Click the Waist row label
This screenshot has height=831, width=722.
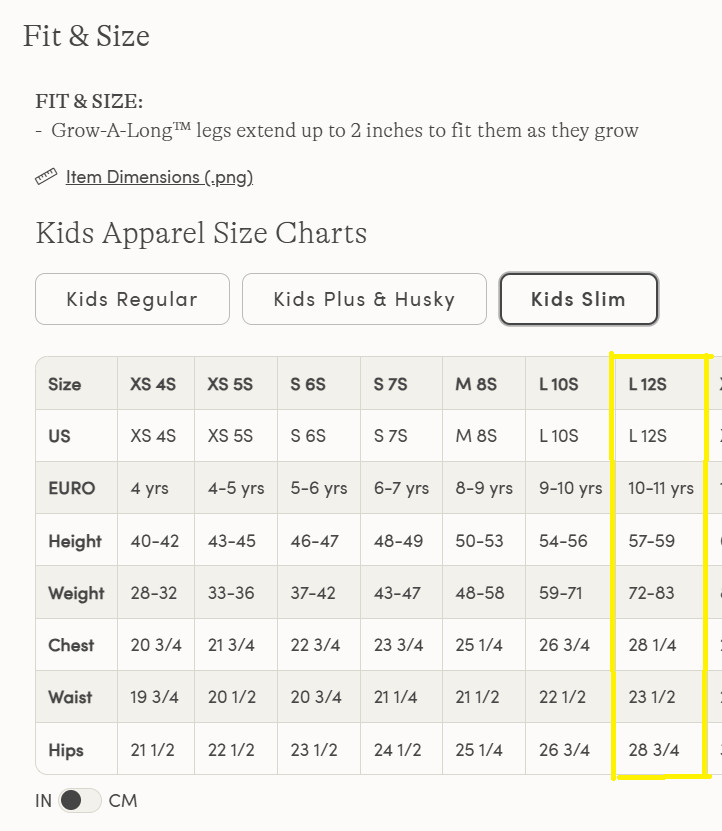pyautogui.click(x=70, y=697)
